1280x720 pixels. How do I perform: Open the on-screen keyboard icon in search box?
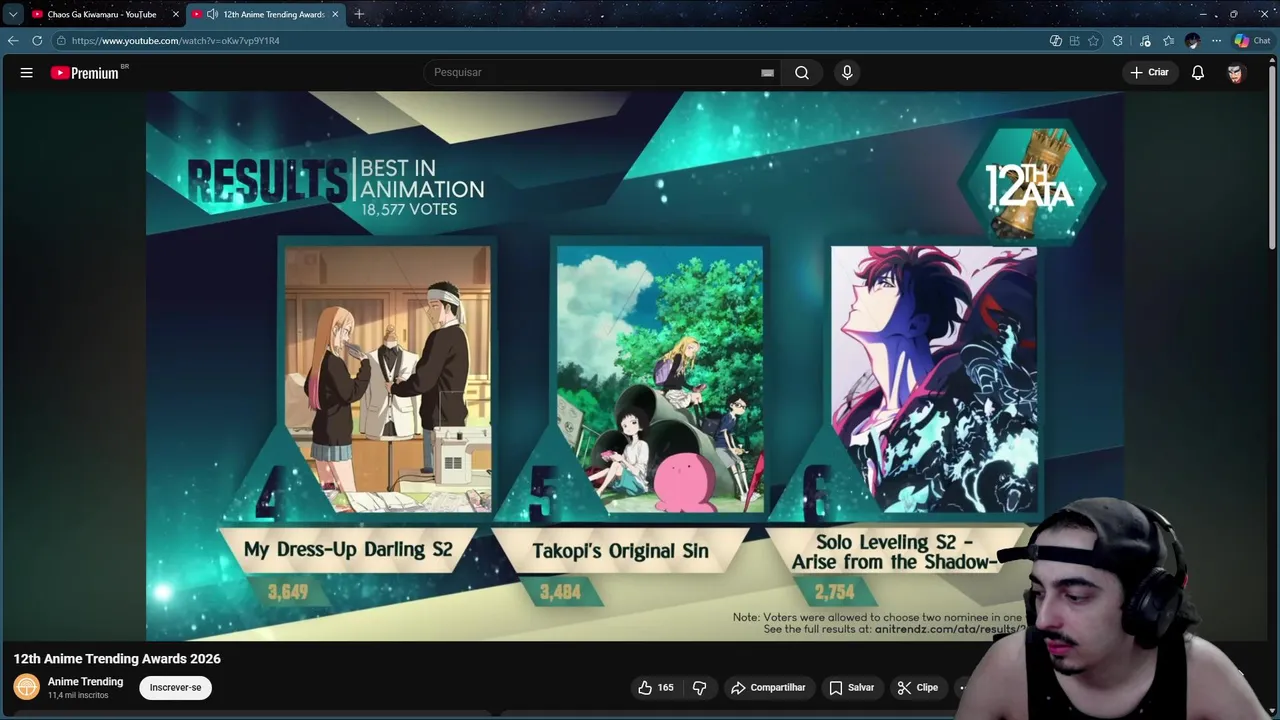[767, 72]
